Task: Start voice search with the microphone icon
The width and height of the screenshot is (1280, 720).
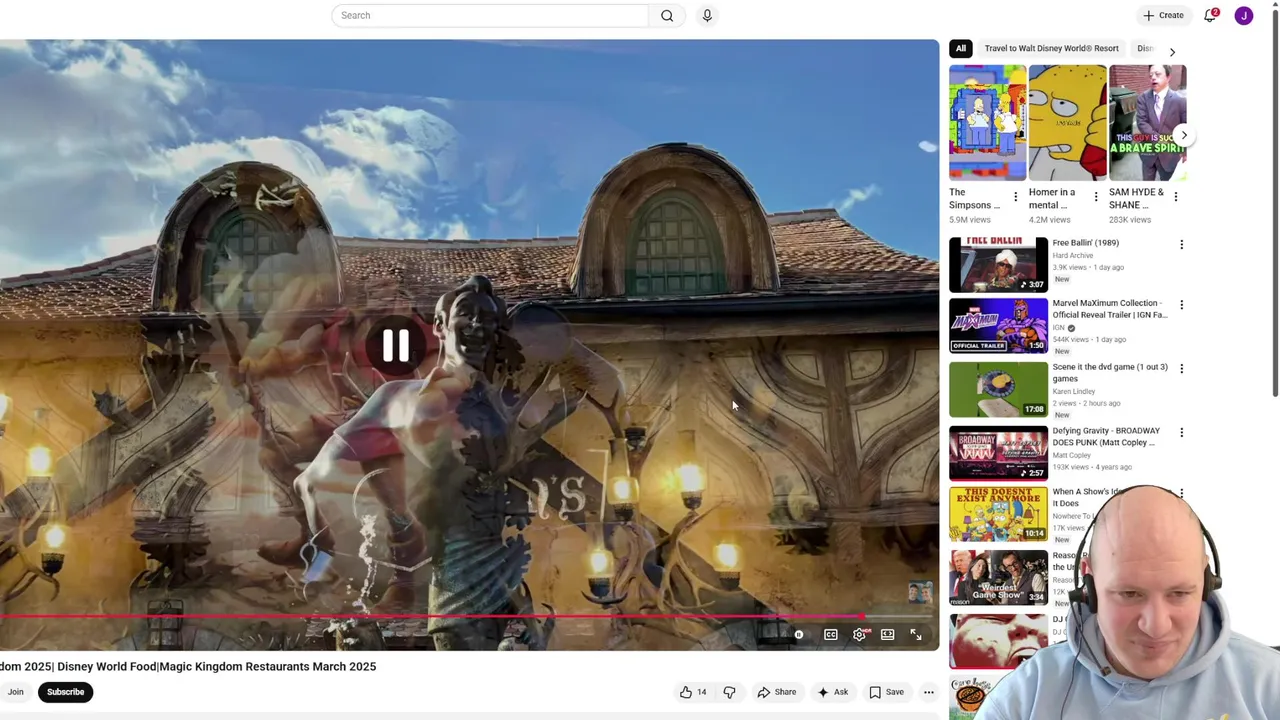Action: point(707,15)
